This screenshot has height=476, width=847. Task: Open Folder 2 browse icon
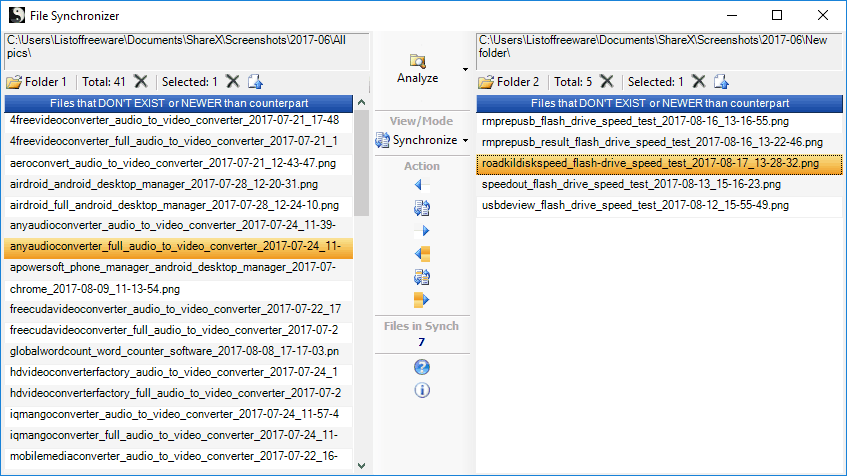pyautogui.click(x=486, y=82)
